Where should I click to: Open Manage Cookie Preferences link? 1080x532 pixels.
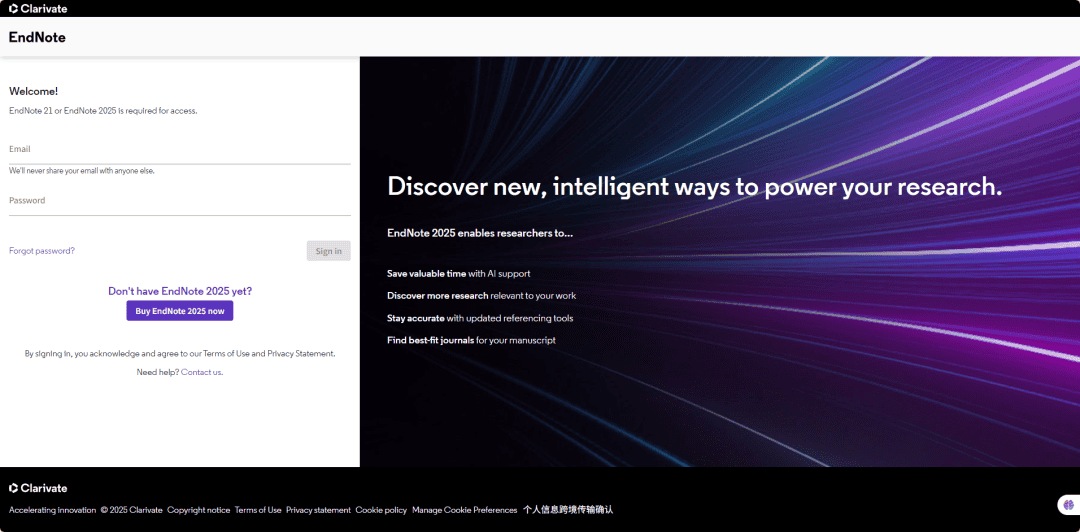tap(464, 510)
